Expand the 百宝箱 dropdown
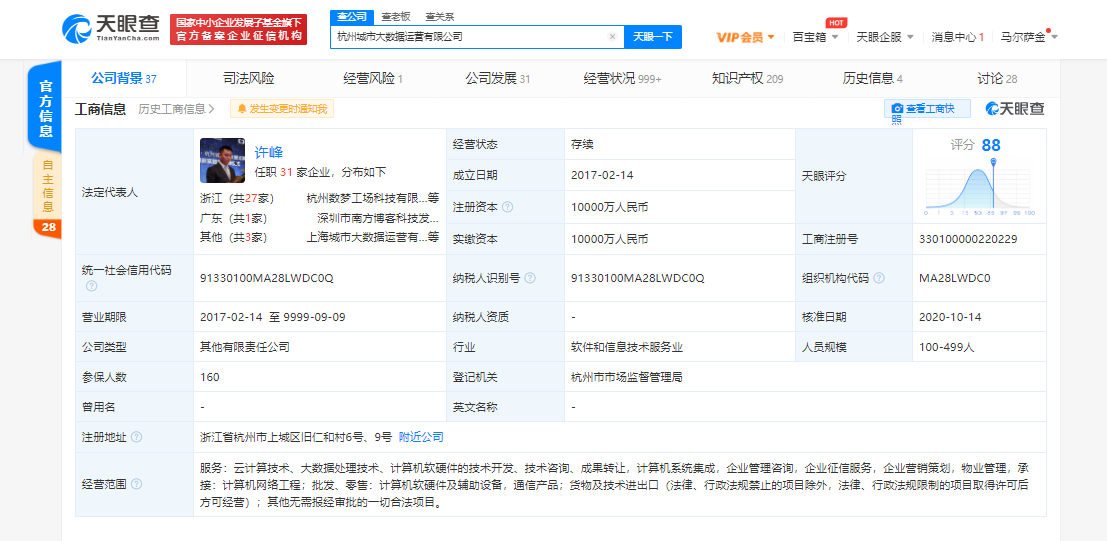Image resolution: width=1107 pixels, height=541 pixels. 815,37
